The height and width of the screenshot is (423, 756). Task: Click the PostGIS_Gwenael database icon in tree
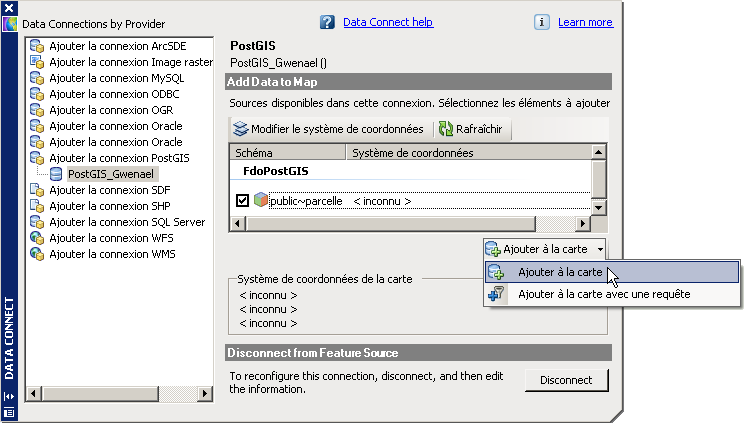(x=56, y=174)
